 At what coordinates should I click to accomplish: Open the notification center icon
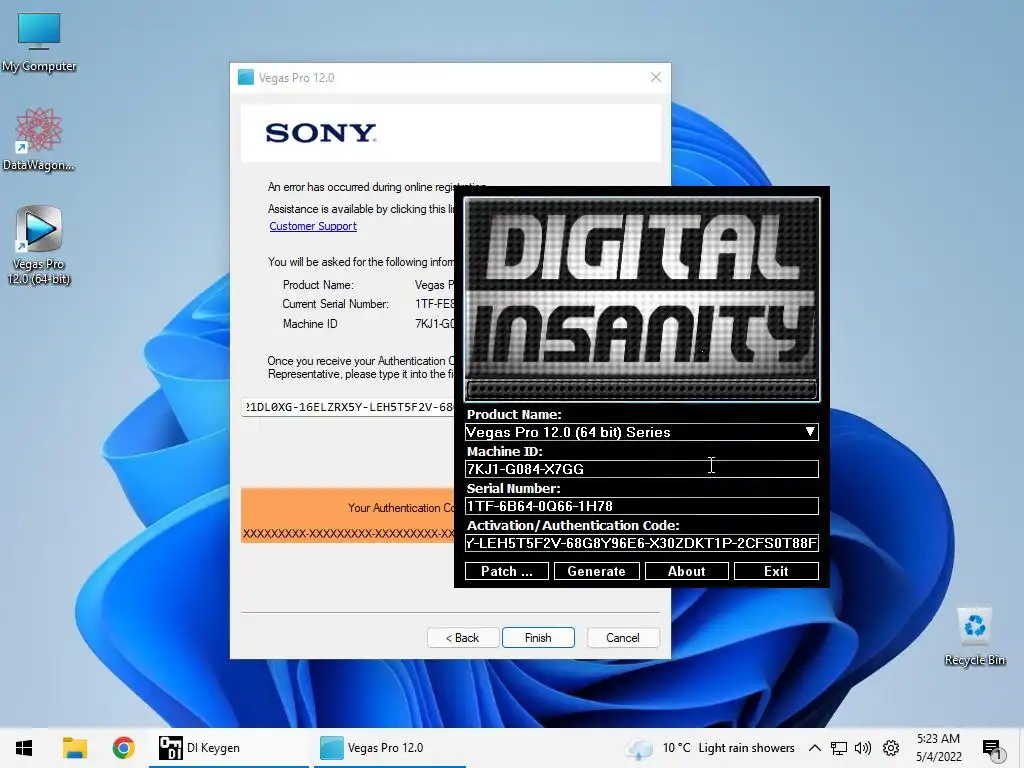pyautogui.click(x=991, y=749)
